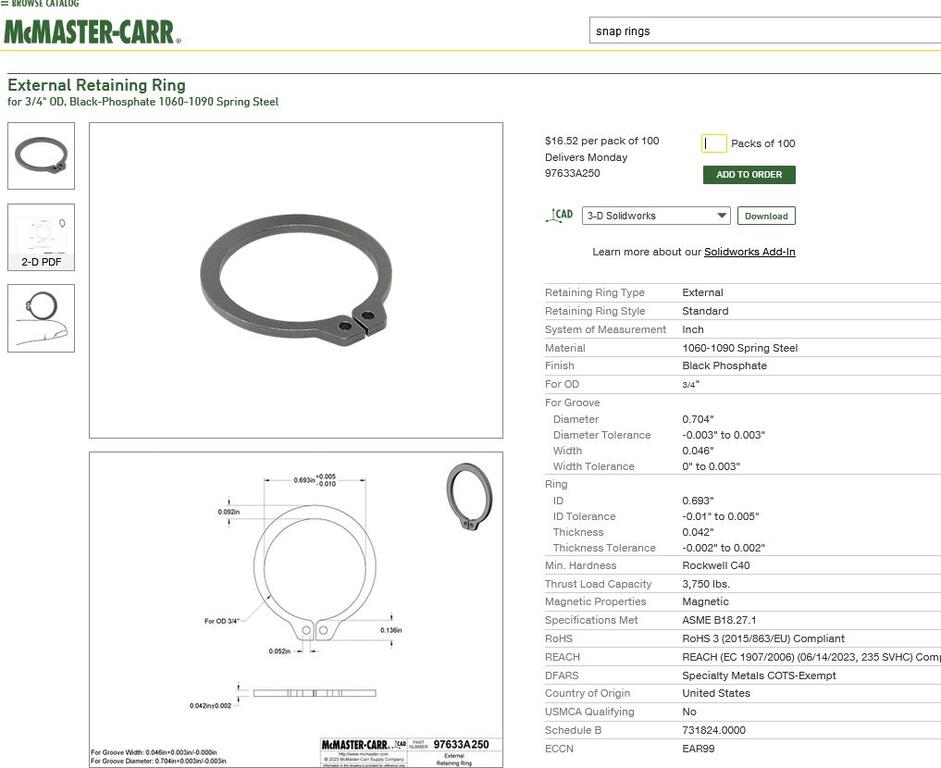This screenshot has width=941, height=768.
Task: Click the ID Tolerance label
Action: pos(584,517)
